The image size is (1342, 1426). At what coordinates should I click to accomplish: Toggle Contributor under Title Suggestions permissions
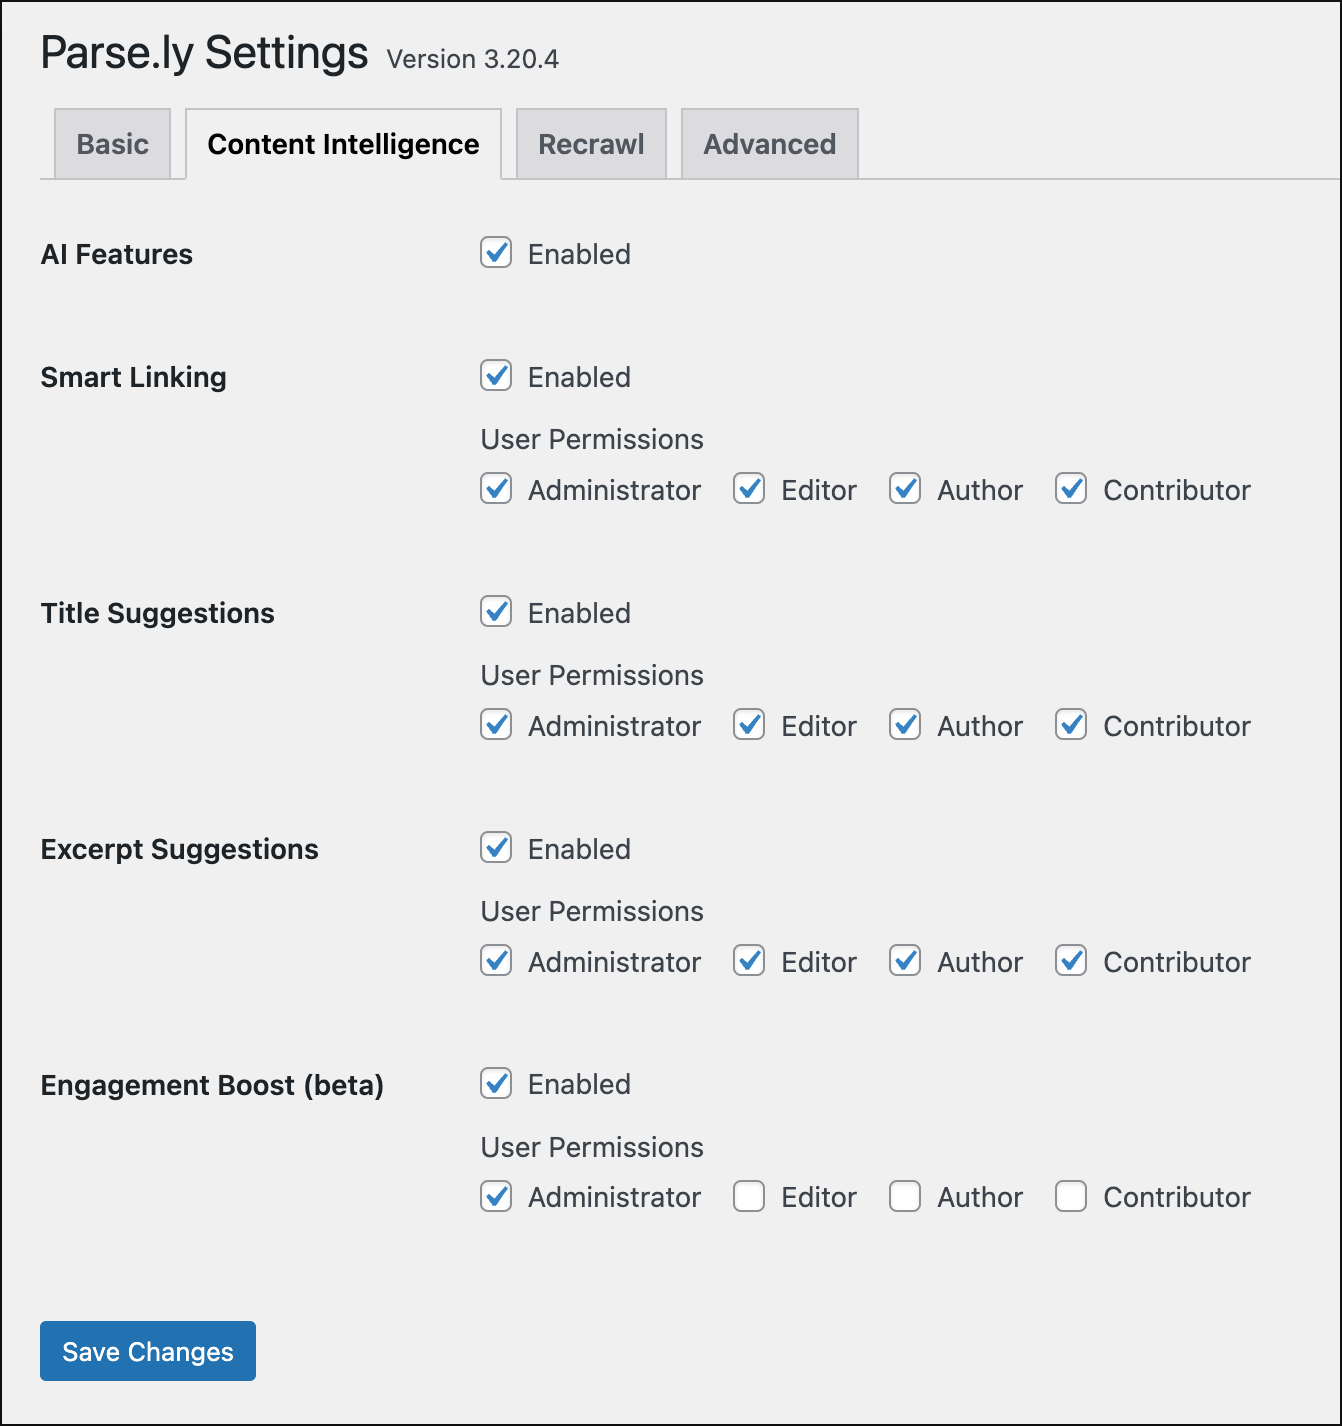click(1071, 725)
